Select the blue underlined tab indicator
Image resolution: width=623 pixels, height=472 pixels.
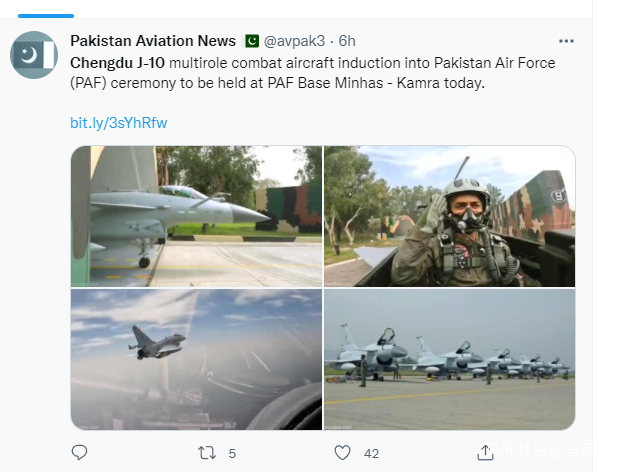pos(46,15)
